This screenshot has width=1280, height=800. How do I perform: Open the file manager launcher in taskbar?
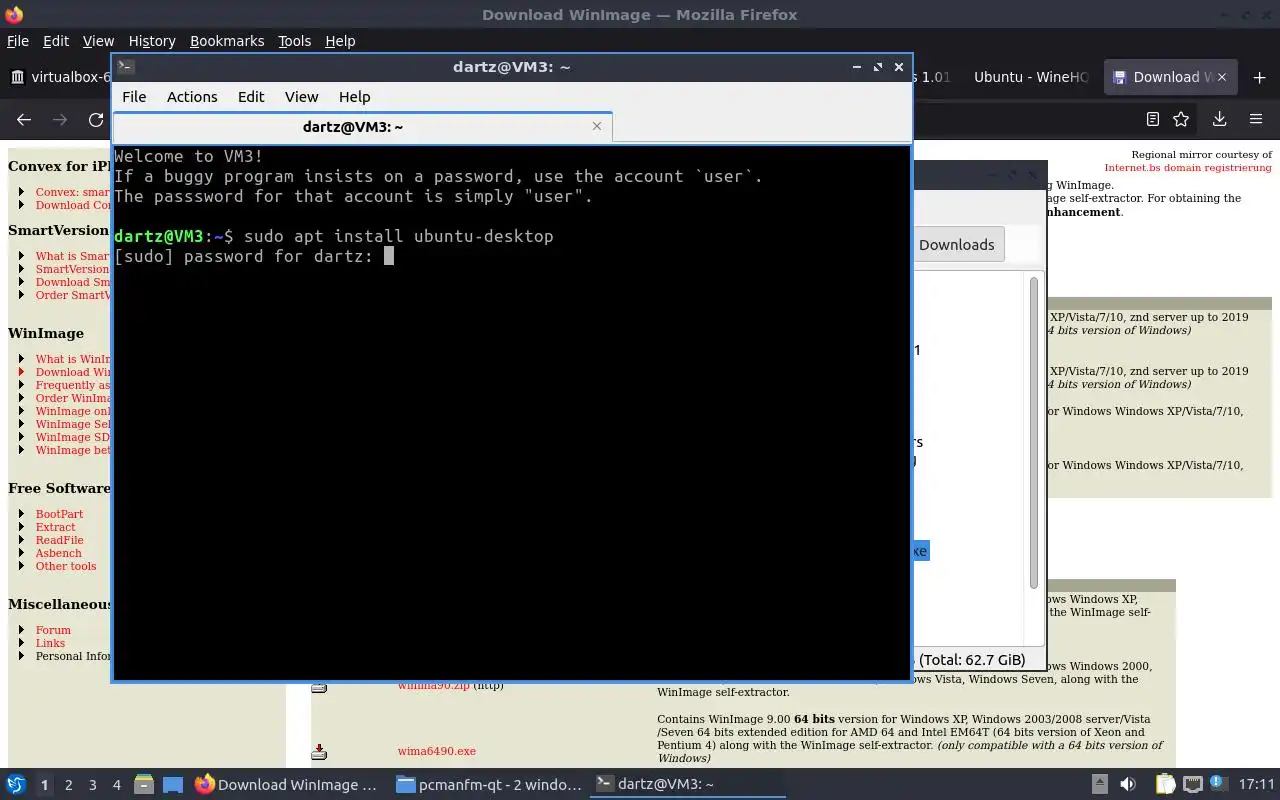(x=144, y=785)
